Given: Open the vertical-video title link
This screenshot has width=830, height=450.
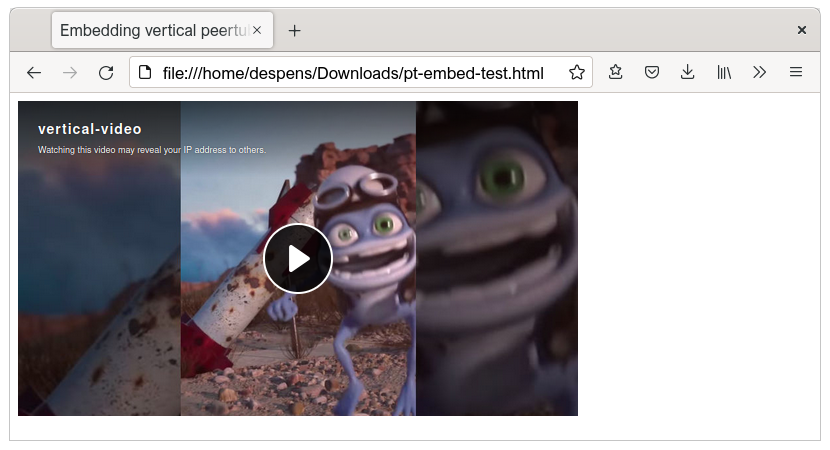Looking at the screenshot, I should point(89,129).
